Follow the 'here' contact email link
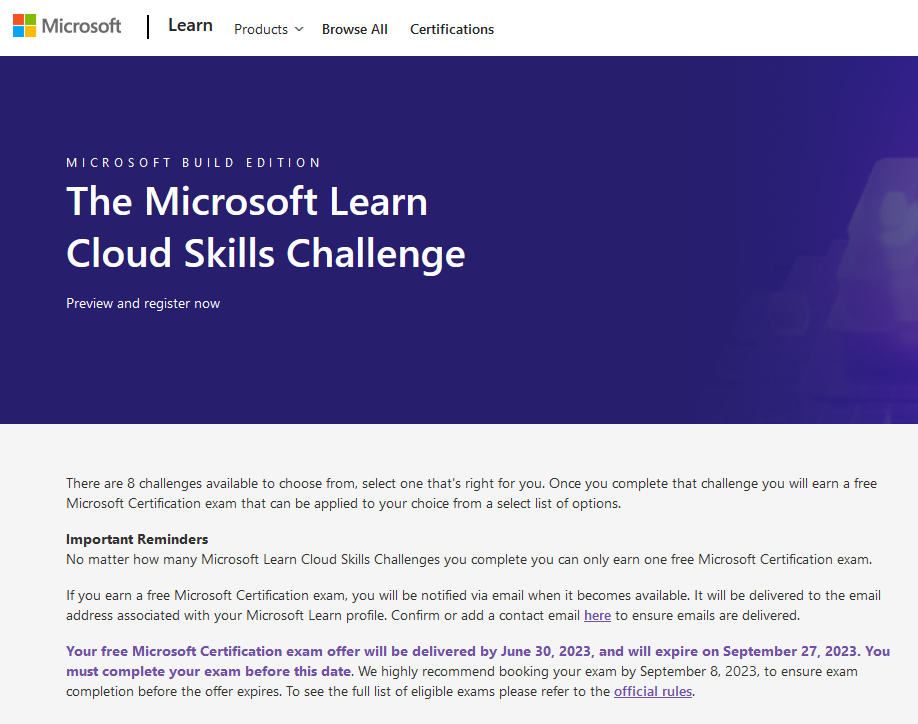The image size is (918, 724). click(597, 616)
